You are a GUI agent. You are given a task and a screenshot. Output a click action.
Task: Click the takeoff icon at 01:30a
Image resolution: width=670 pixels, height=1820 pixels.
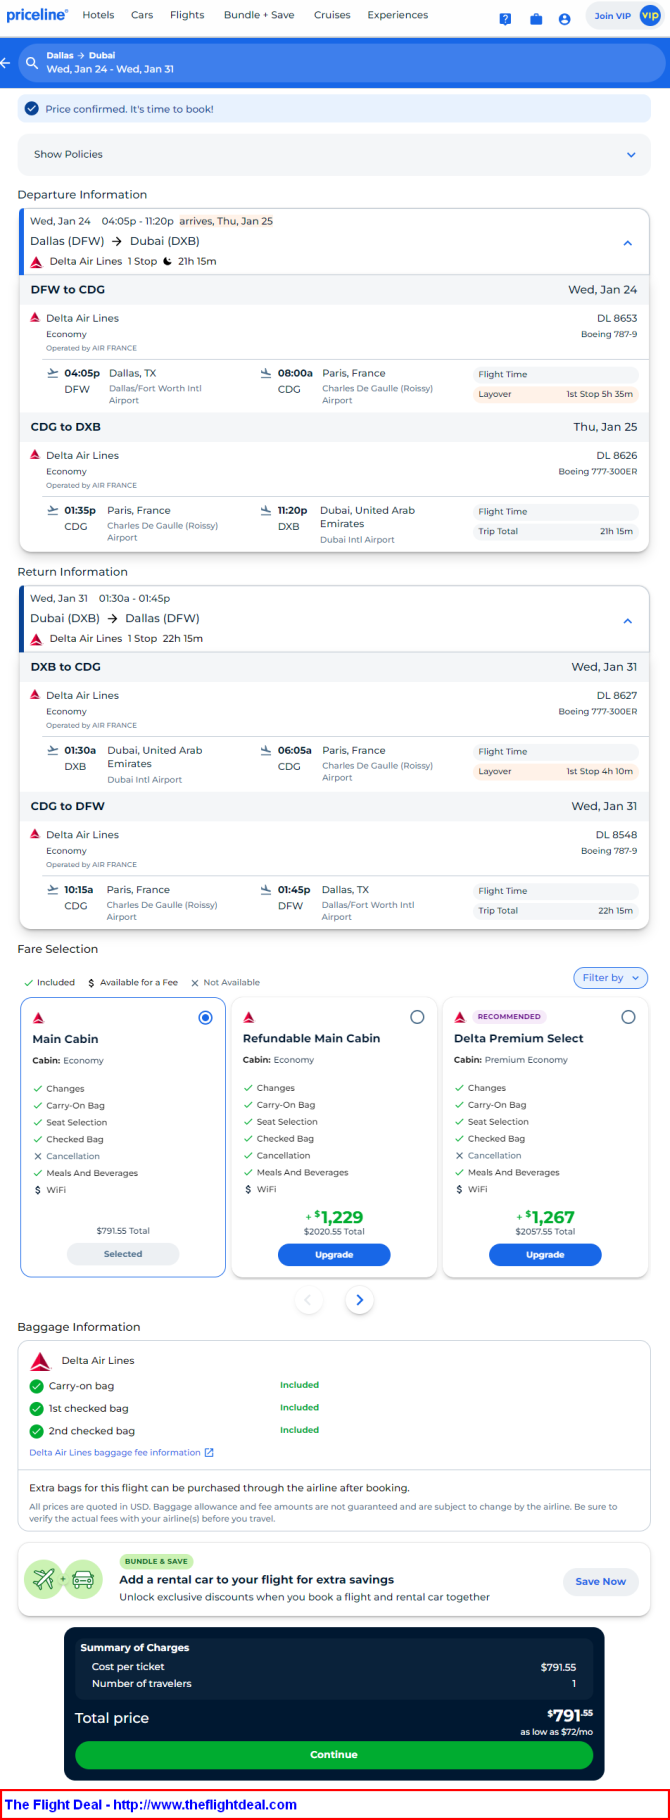coord(53,750)
